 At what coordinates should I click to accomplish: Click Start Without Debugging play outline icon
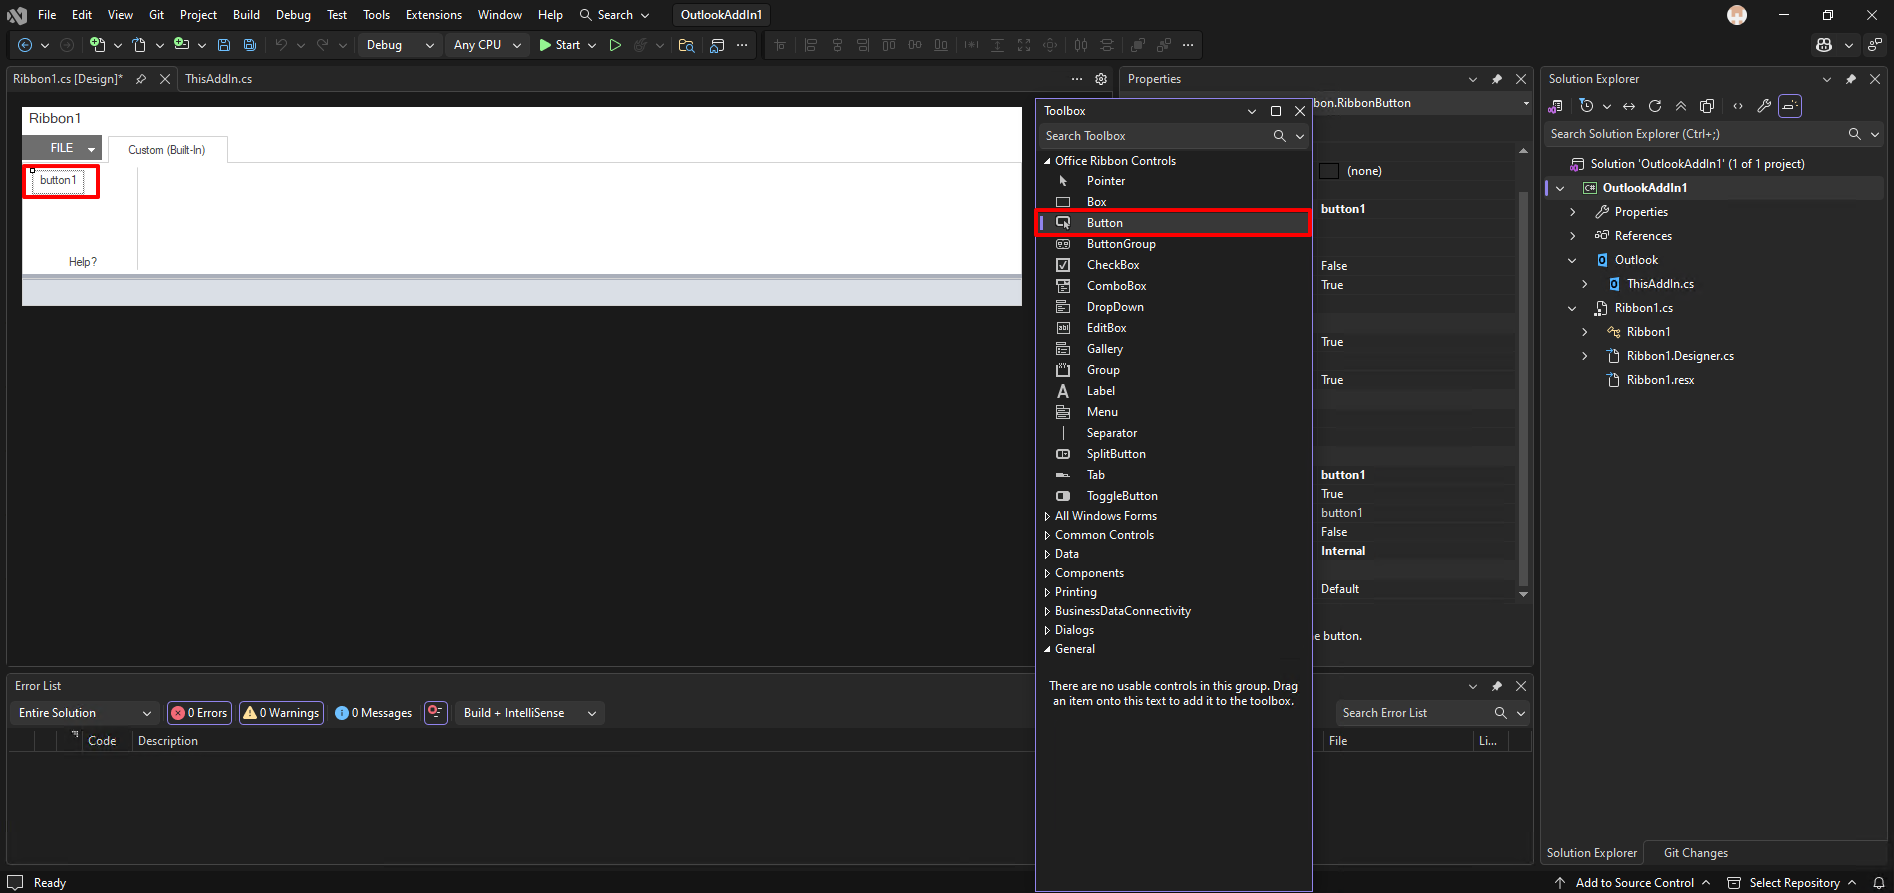pos(615,45)
